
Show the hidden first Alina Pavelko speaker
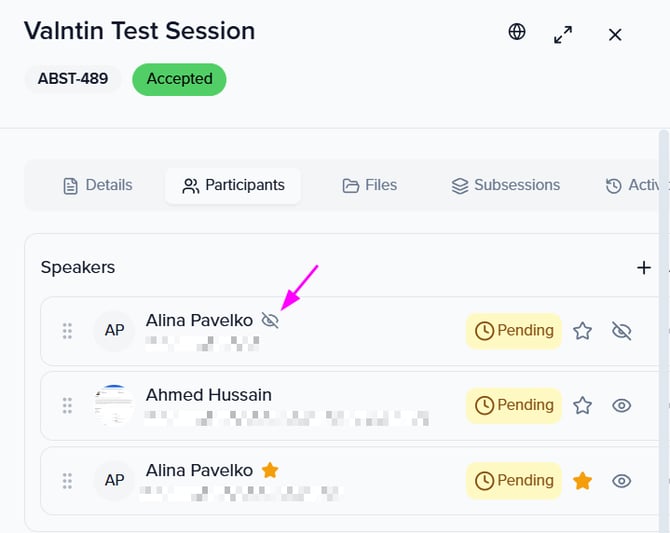(x=622, y=331)
